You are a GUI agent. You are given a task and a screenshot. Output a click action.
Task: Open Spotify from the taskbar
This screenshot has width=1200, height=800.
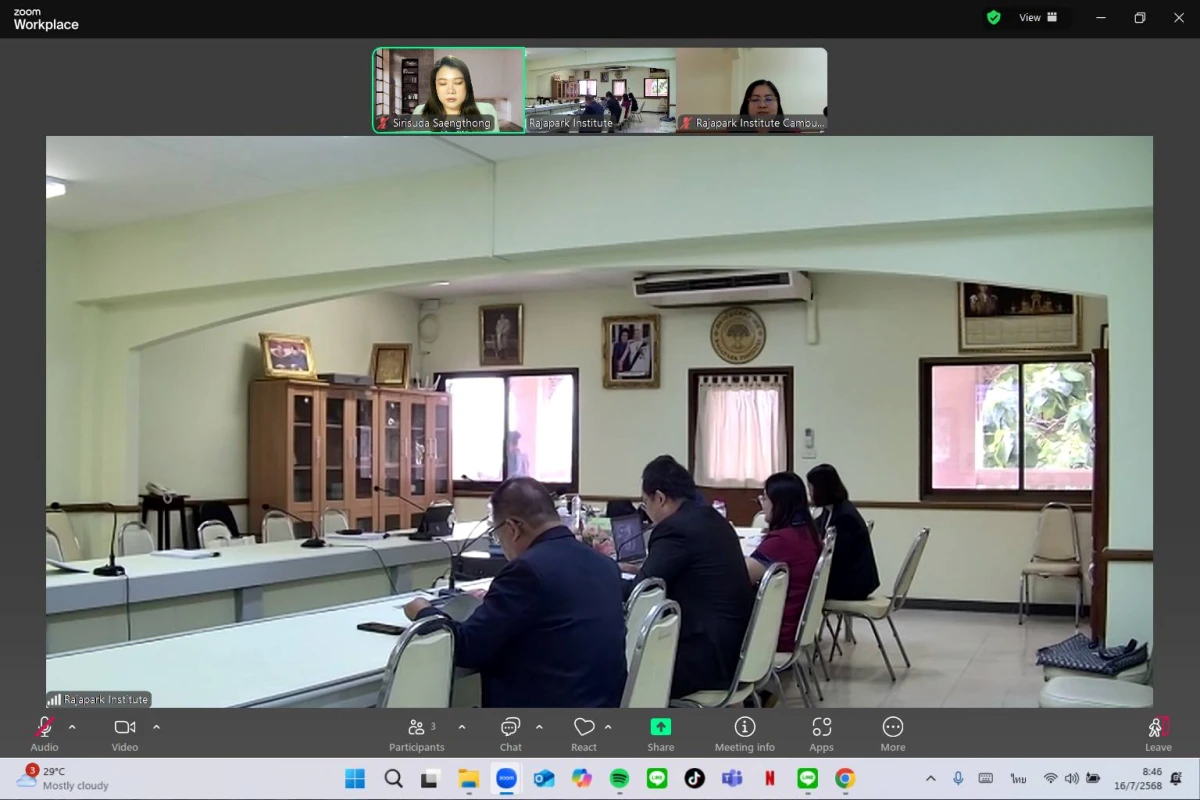click(619, 778)
